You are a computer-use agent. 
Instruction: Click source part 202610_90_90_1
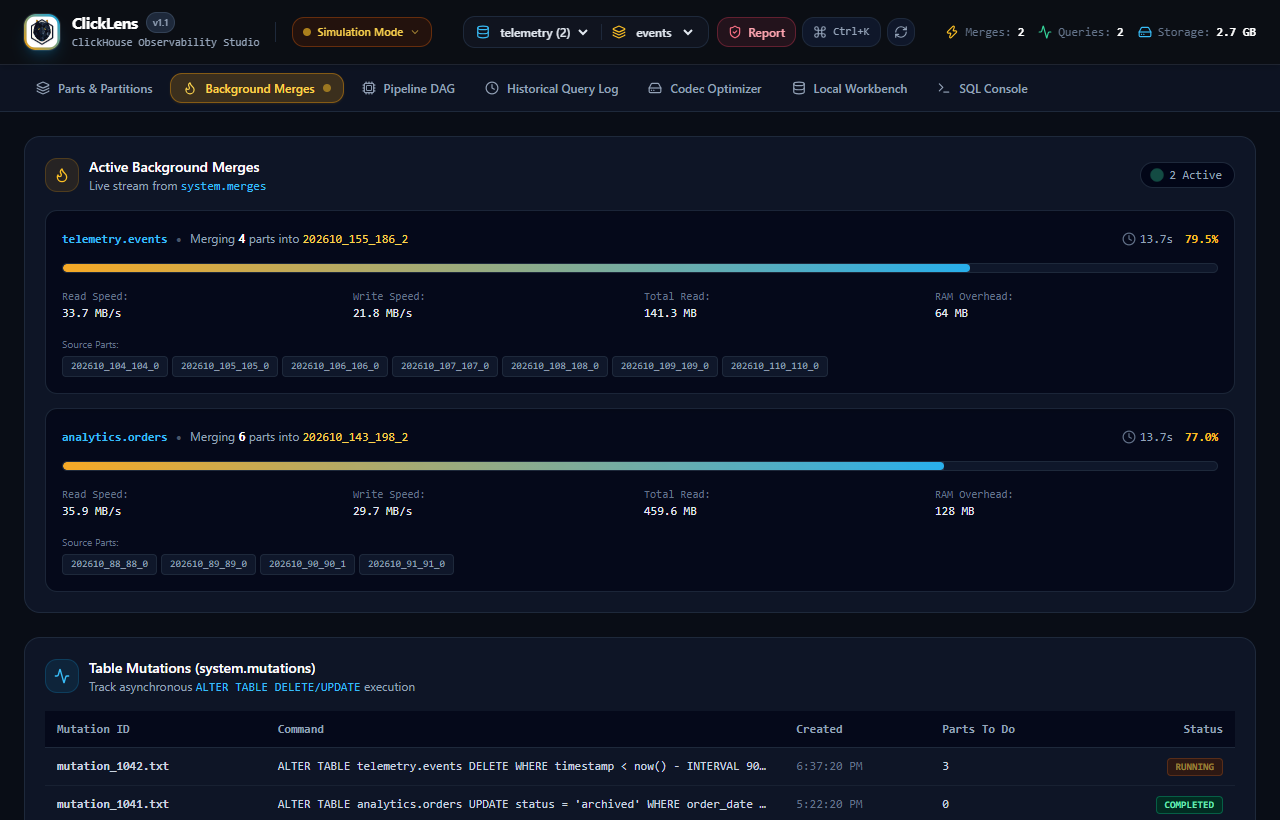click(307, 564)
